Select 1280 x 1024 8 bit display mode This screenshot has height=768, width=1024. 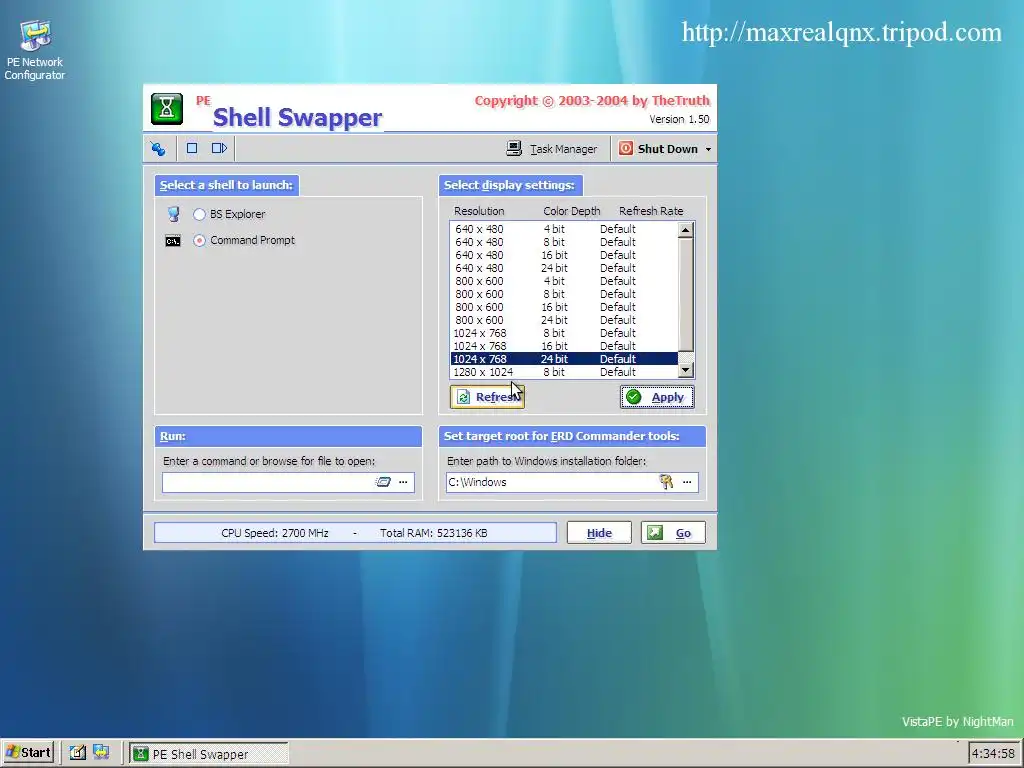[x=564, y=372]
